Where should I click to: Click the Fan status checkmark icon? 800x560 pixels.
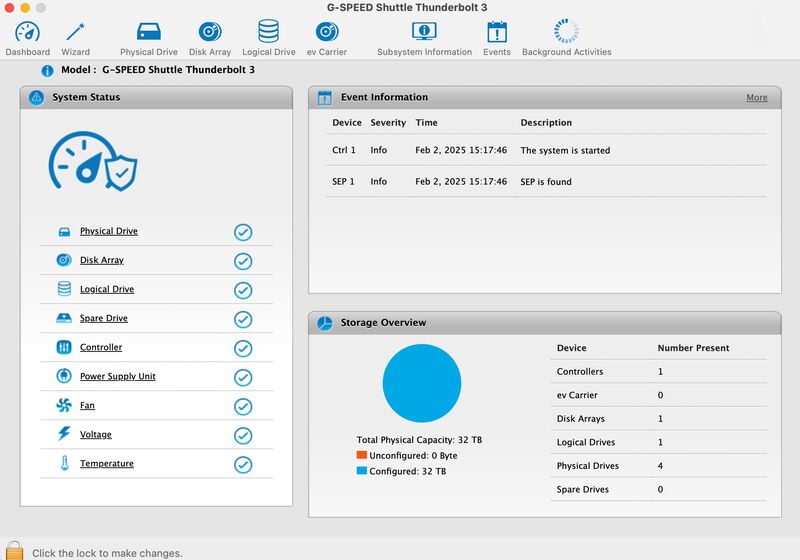click(243, 407)
